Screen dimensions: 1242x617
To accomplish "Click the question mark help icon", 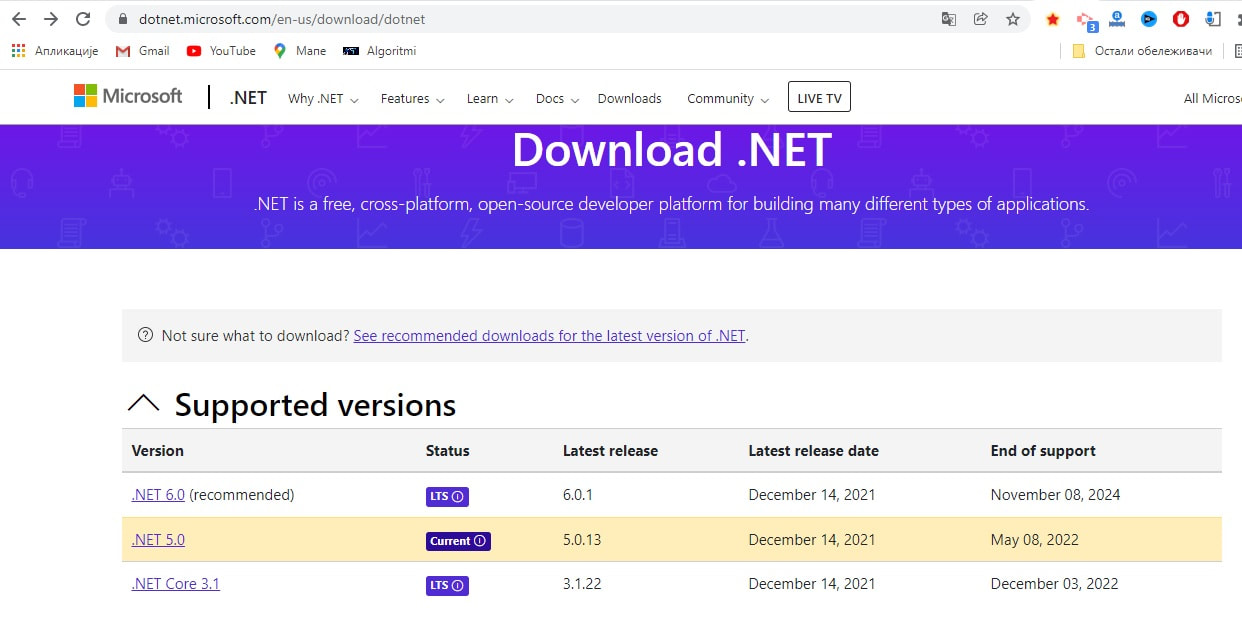I will click(x=146, y=335).
